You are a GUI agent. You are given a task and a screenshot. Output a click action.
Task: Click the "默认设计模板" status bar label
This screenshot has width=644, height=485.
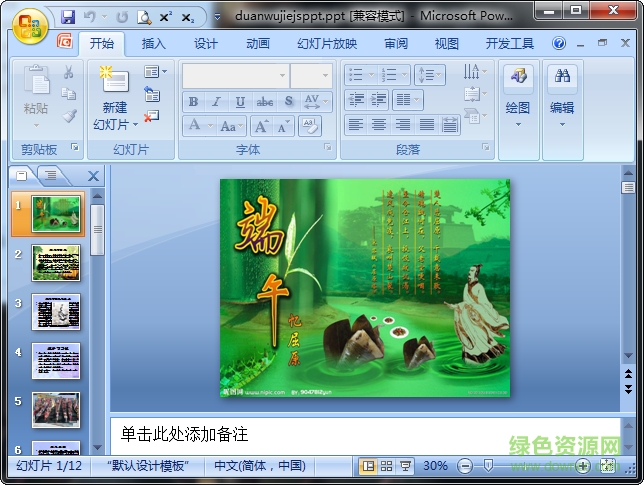(x=147, y=466)
